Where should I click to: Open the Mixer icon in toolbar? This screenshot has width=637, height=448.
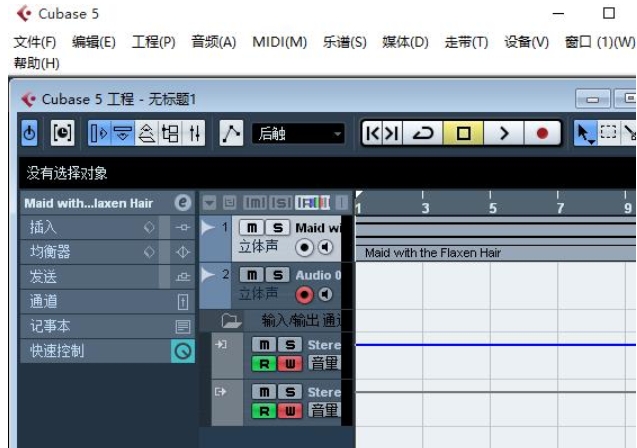point(194,133)
